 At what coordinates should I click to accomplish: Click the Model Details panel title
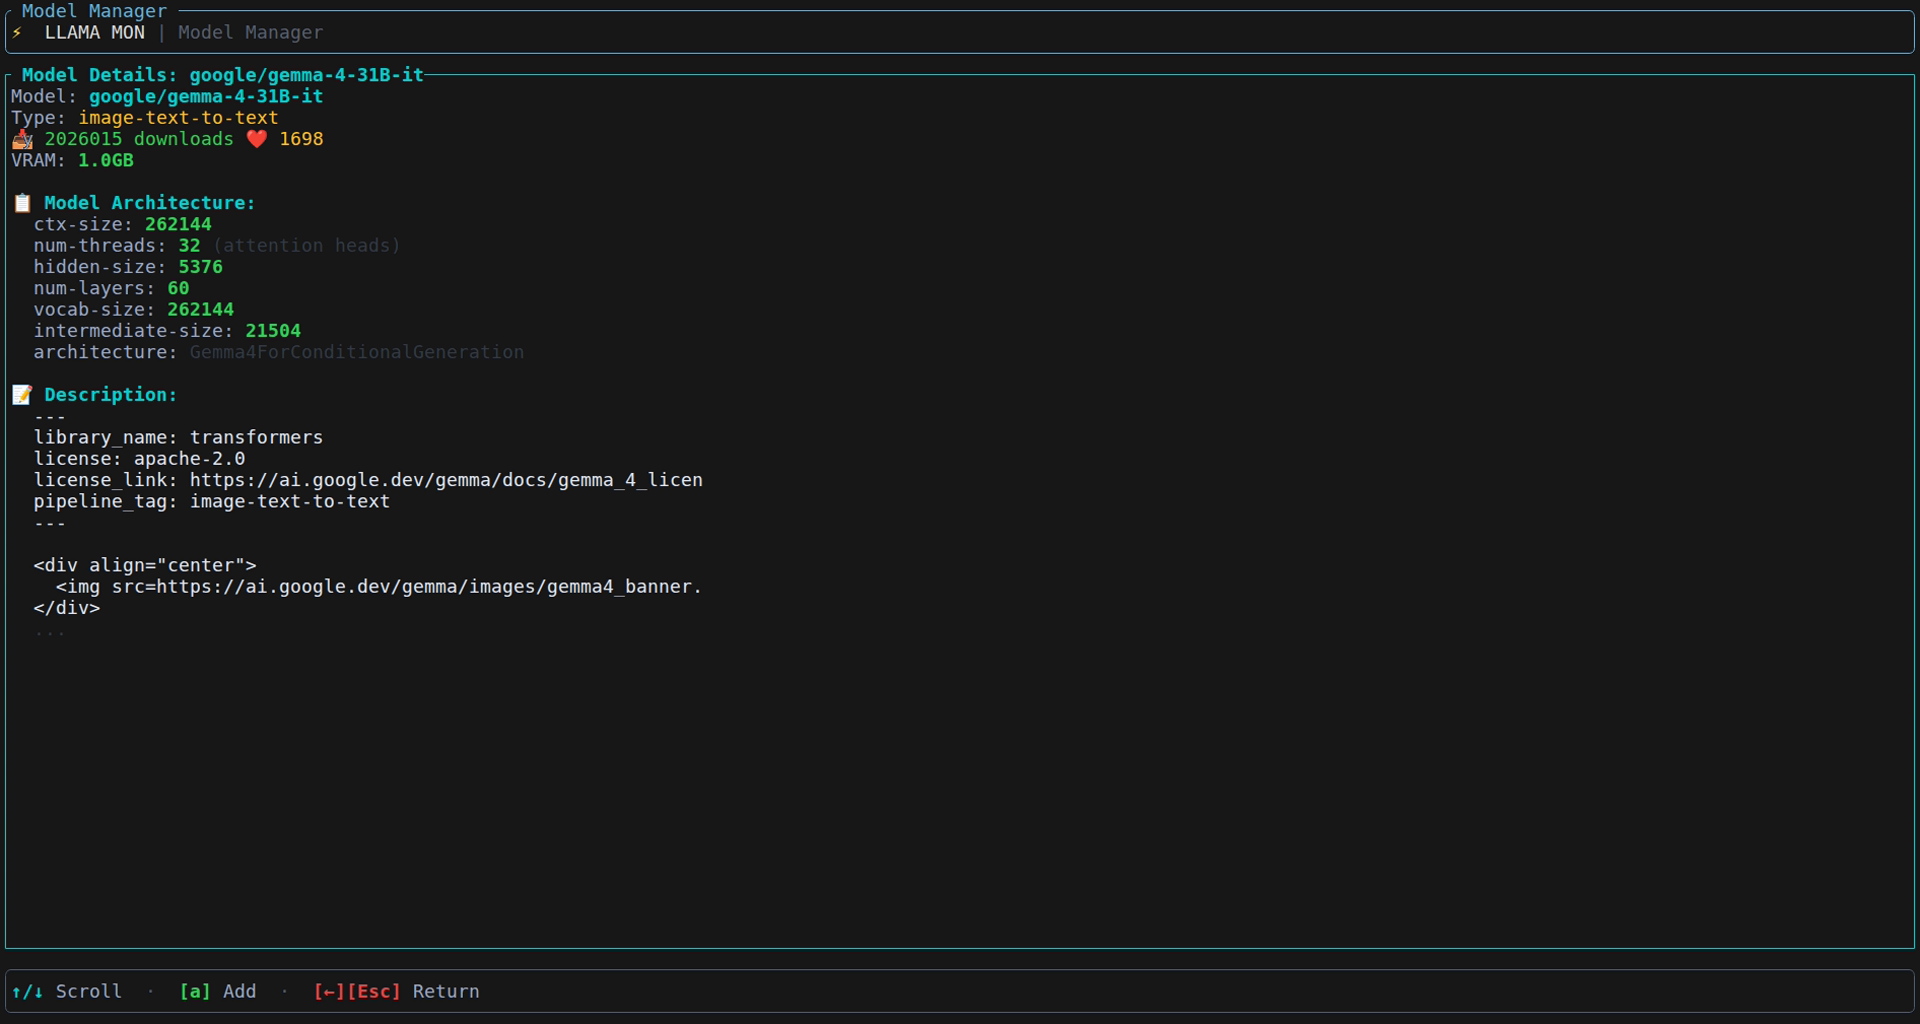tap(222, 75)
